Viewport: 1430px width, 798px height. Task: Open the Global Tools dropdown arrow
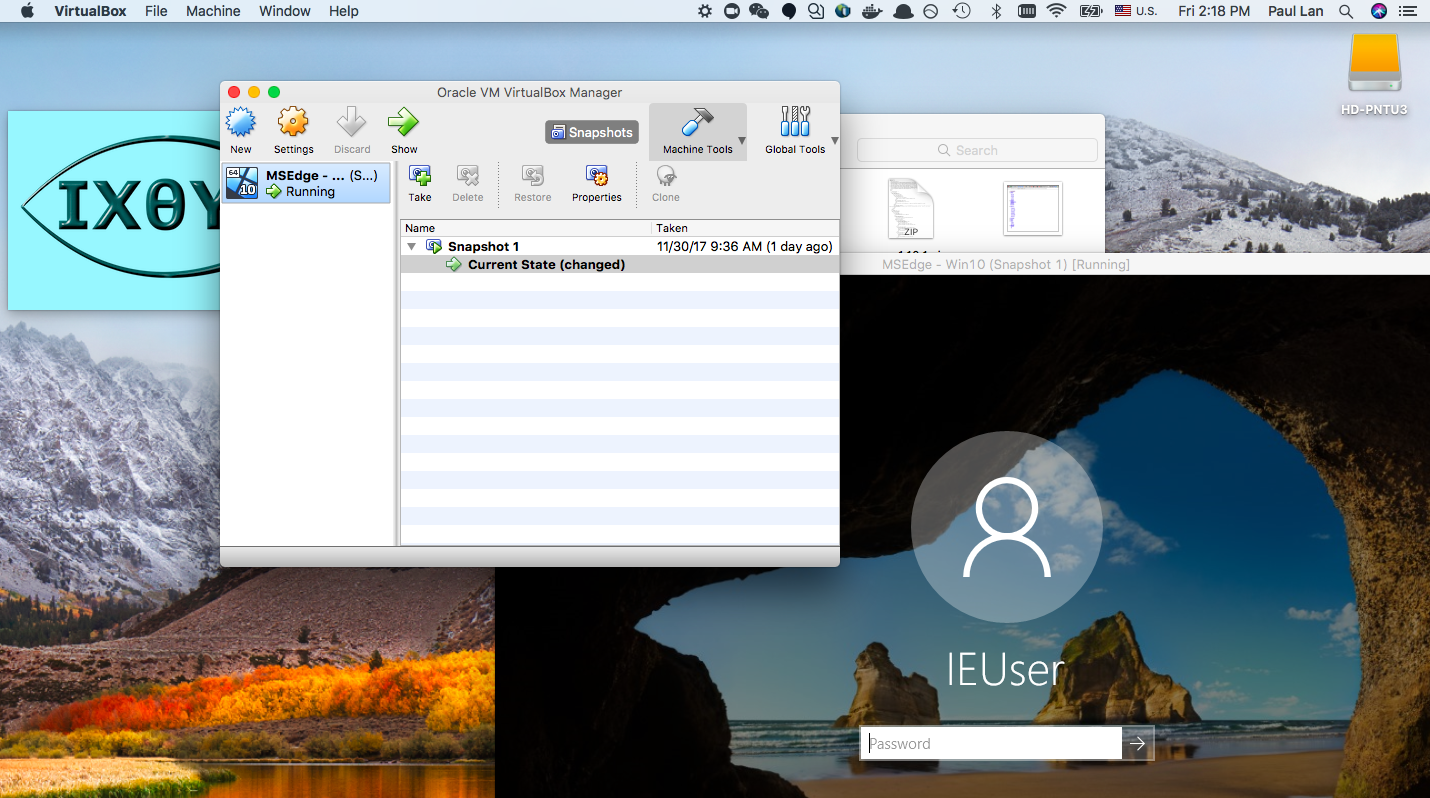point(835,141)
